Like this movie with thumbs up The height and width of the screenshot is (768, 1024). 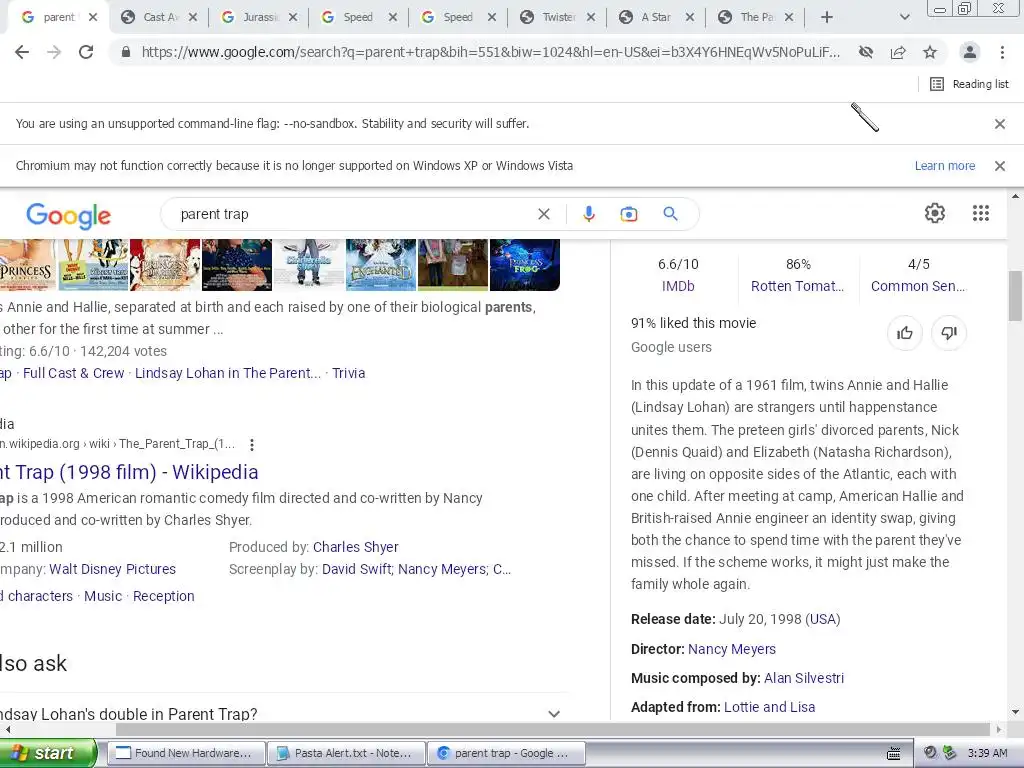click(904, 334)
